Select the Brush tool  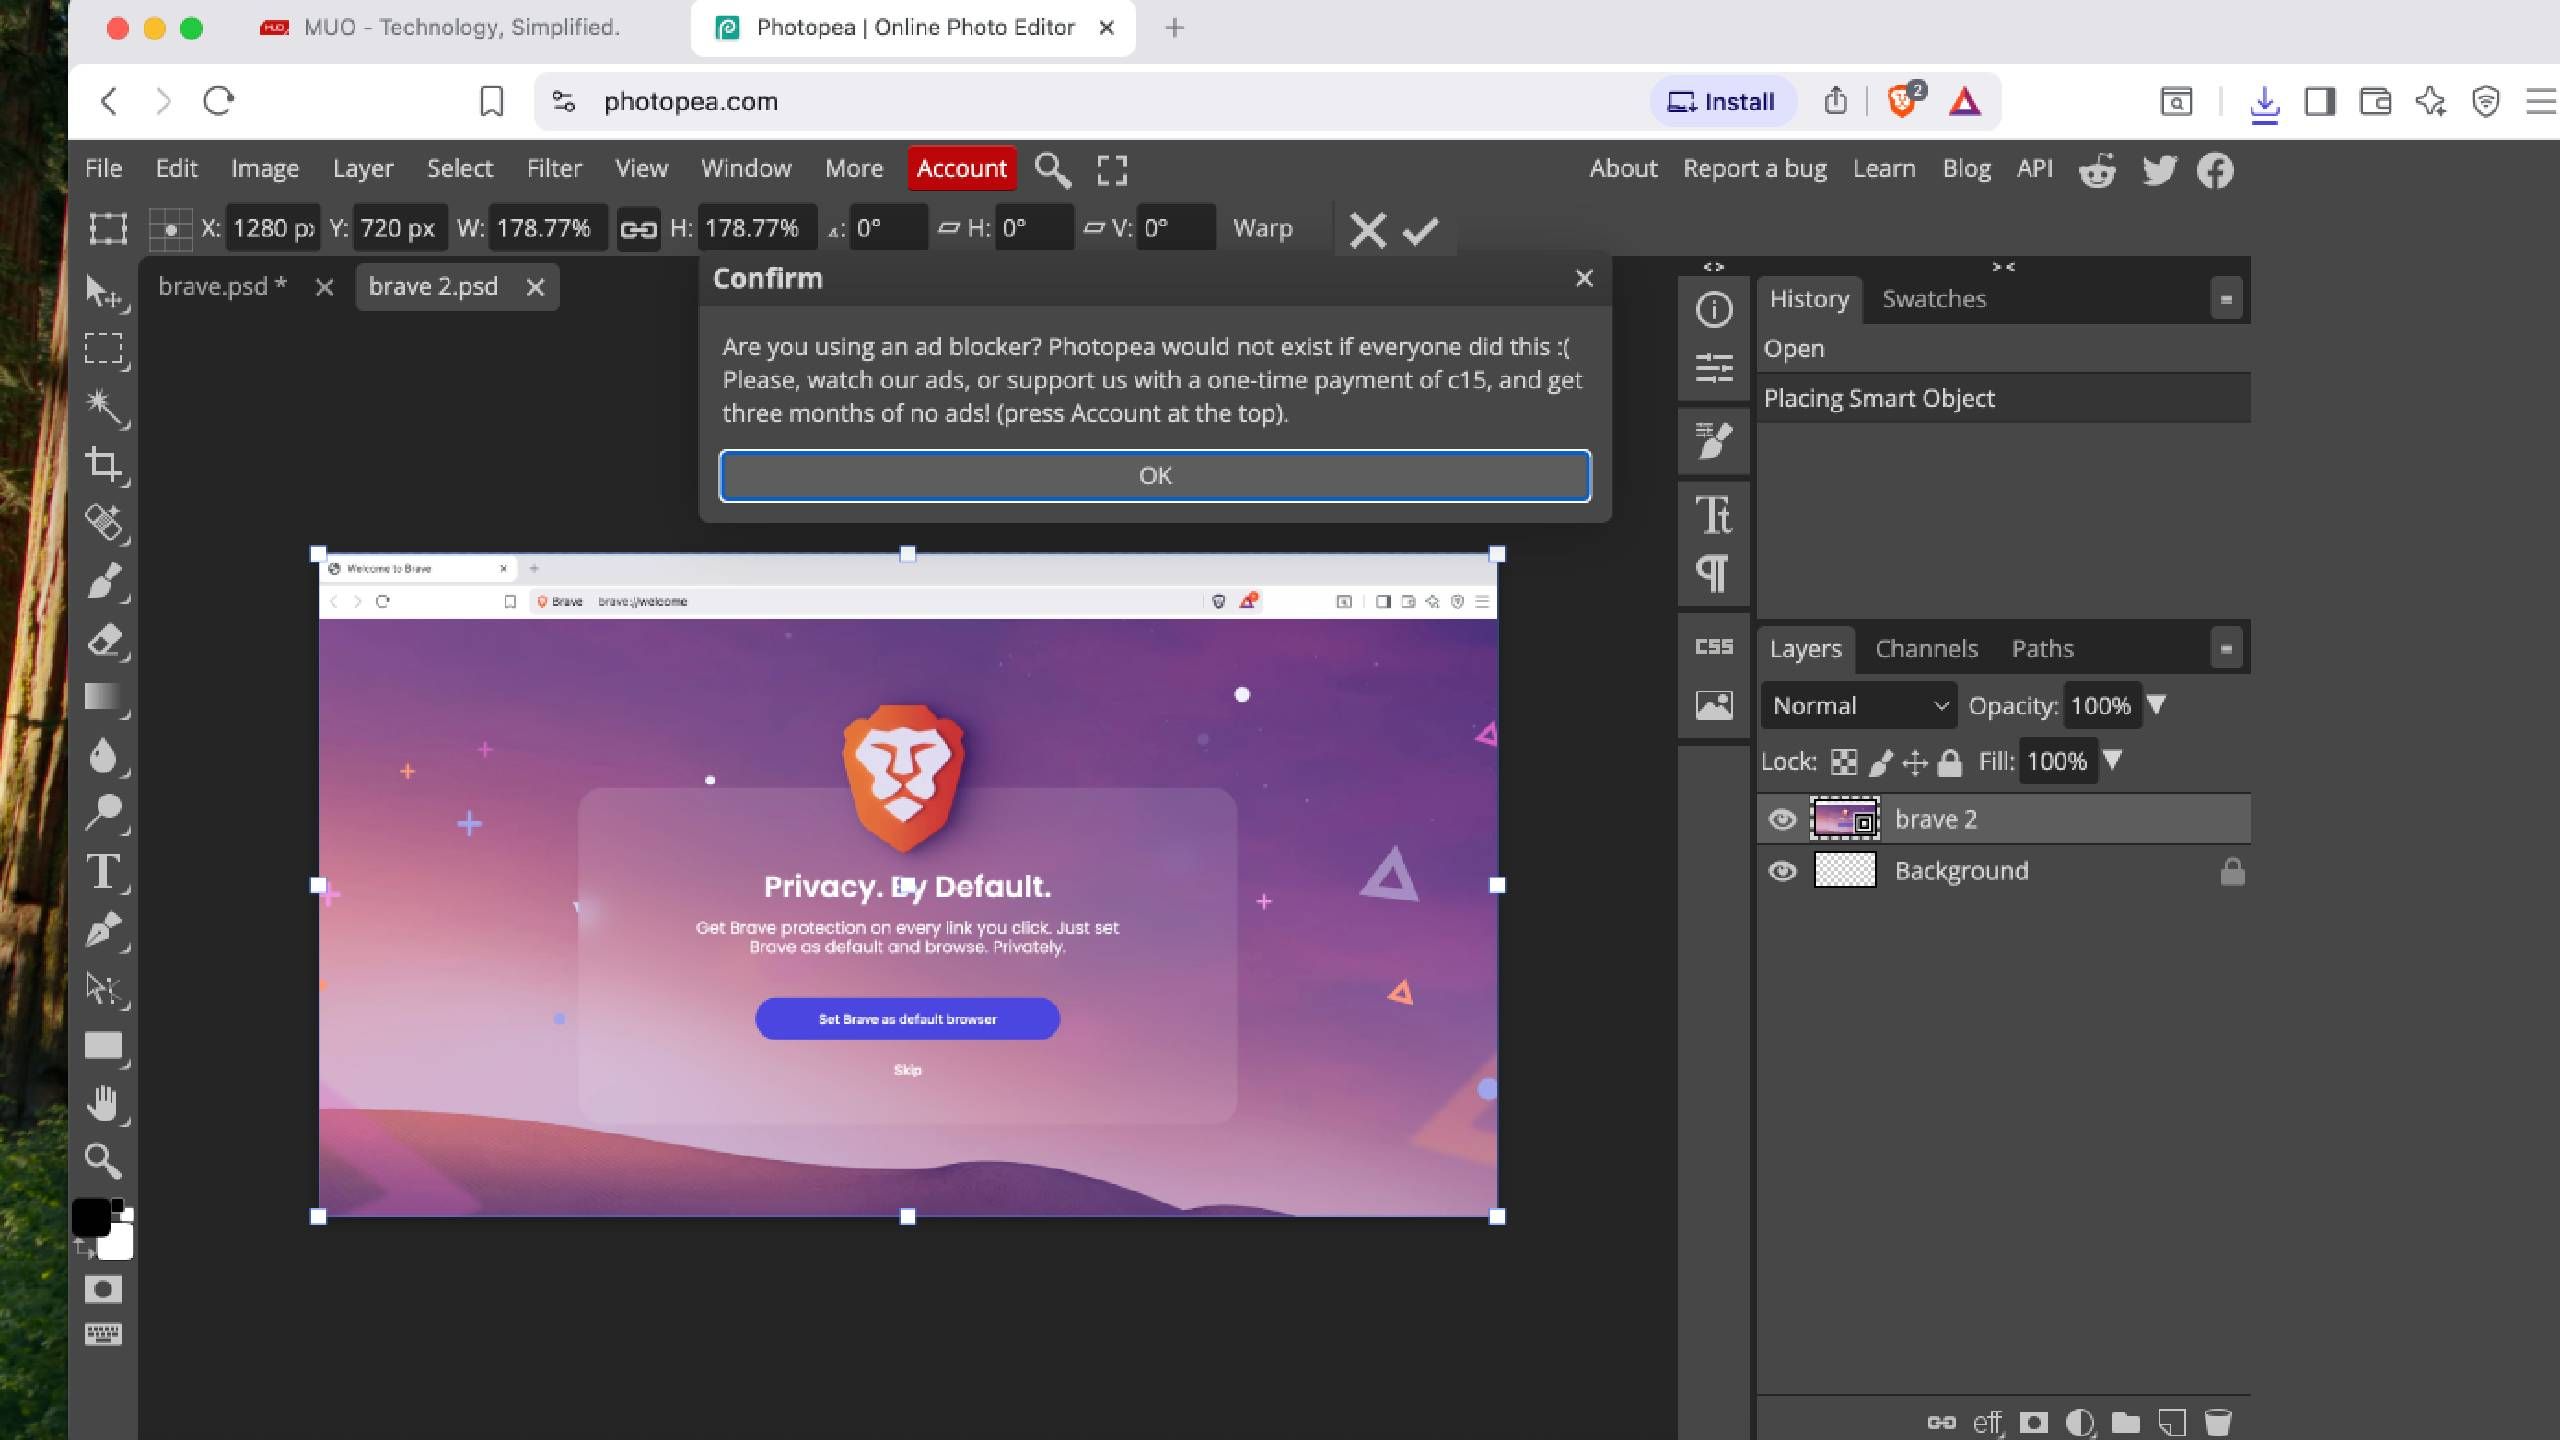pyautogui.click(x=103, y=581)
